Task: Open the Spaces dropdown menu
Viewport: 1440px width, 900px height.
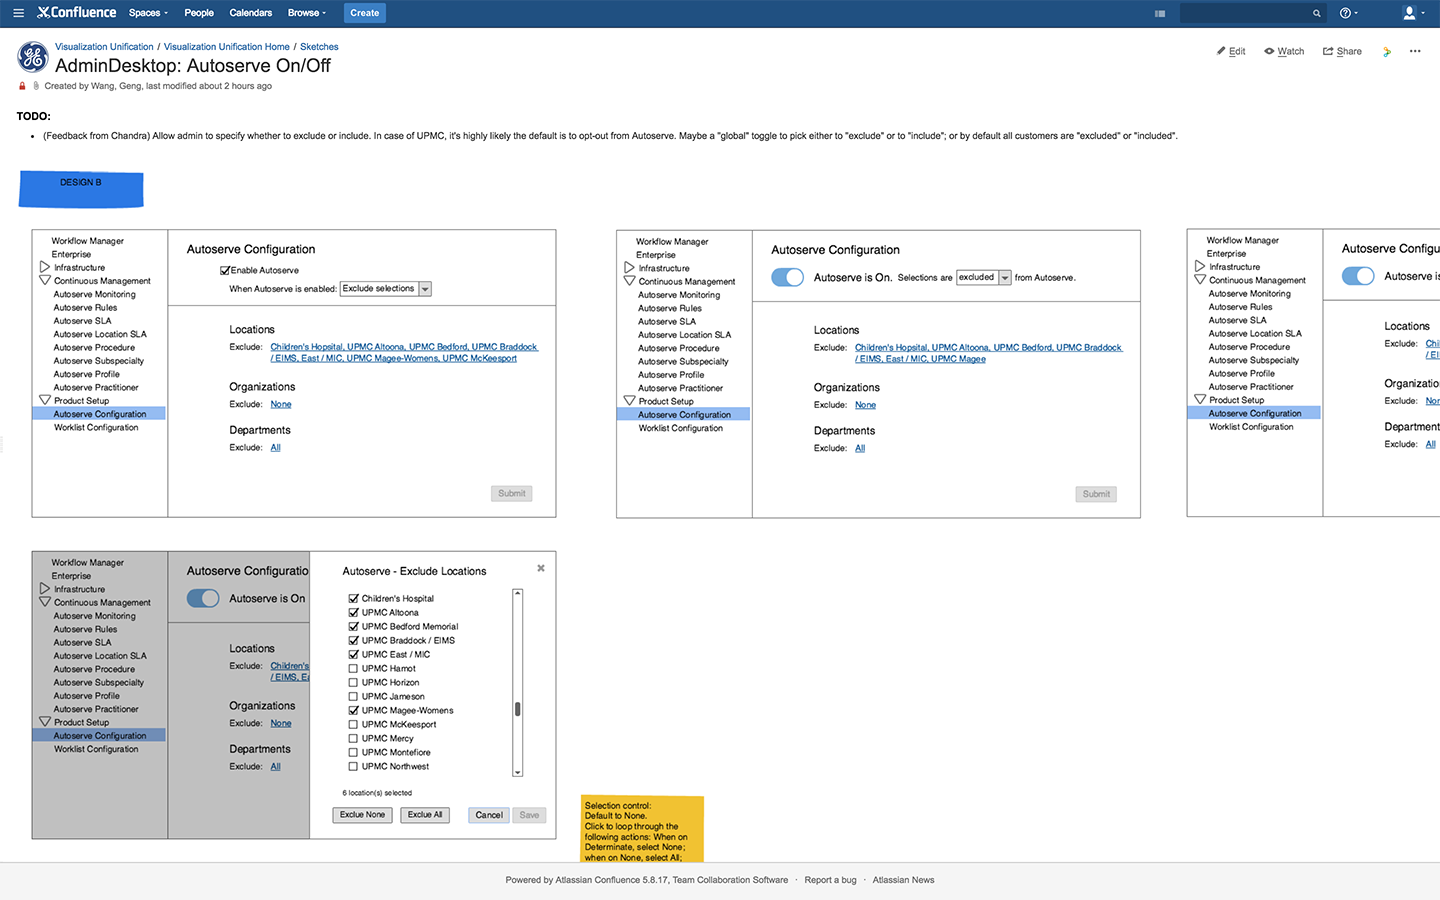Action: [x=148, y=13]
